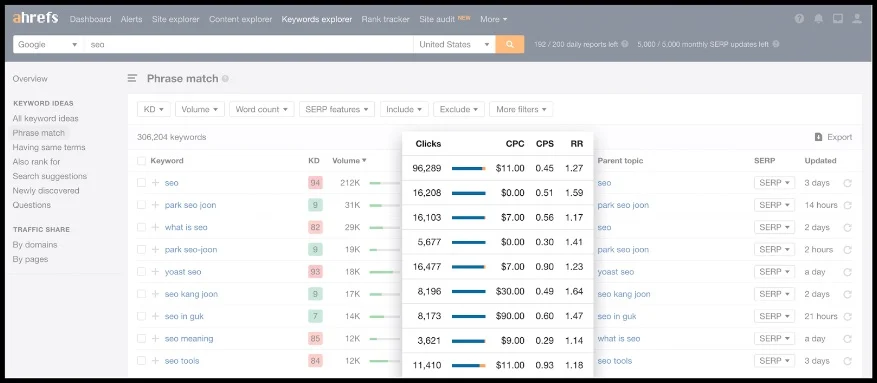Open the KD filter dropdown
Screen dimensions: 877x383
point(154,109)
